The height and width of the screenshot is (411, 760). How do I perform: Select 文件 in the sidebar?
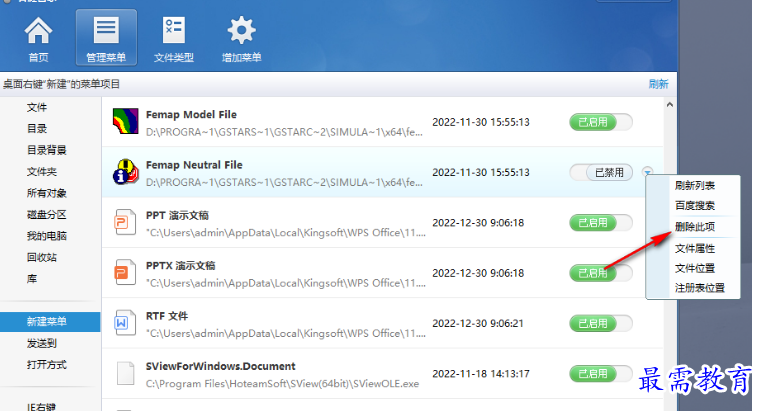[37, 108]
